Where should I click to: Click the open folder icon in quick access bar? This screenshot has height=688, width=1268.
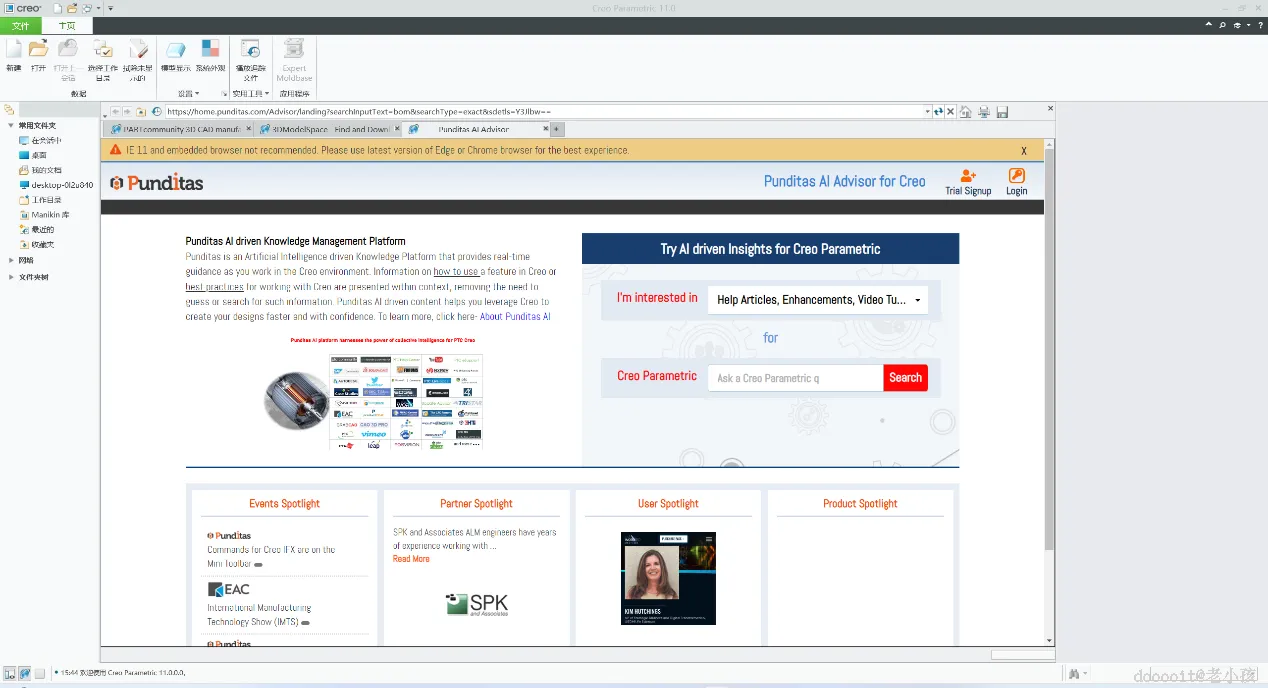pos(72,8)
